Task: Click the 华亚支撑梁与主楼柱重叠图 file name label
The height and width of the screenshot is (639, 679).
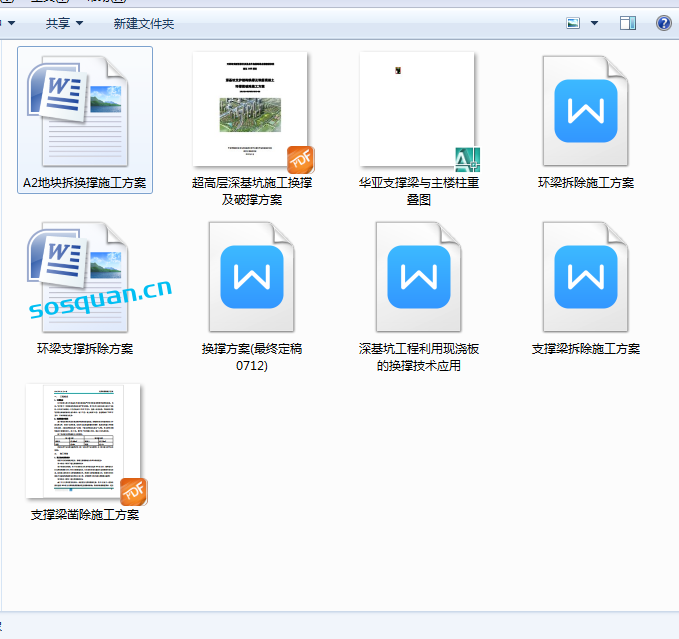Action: click(418, 191)
